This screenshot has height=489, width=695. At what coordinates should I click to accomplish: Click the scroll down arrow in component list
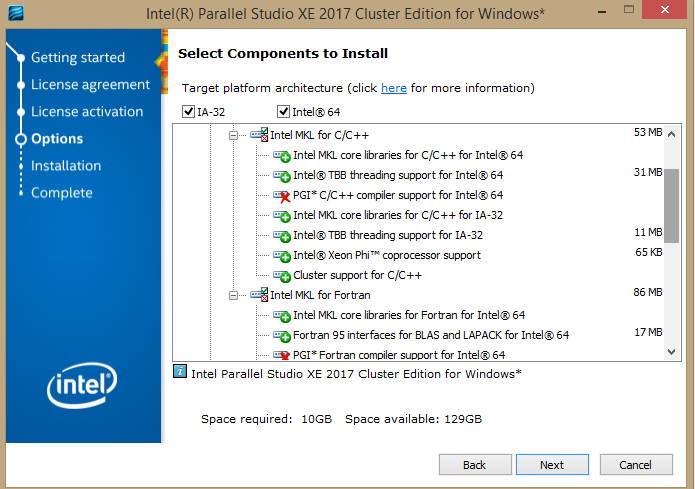(672, 353)
